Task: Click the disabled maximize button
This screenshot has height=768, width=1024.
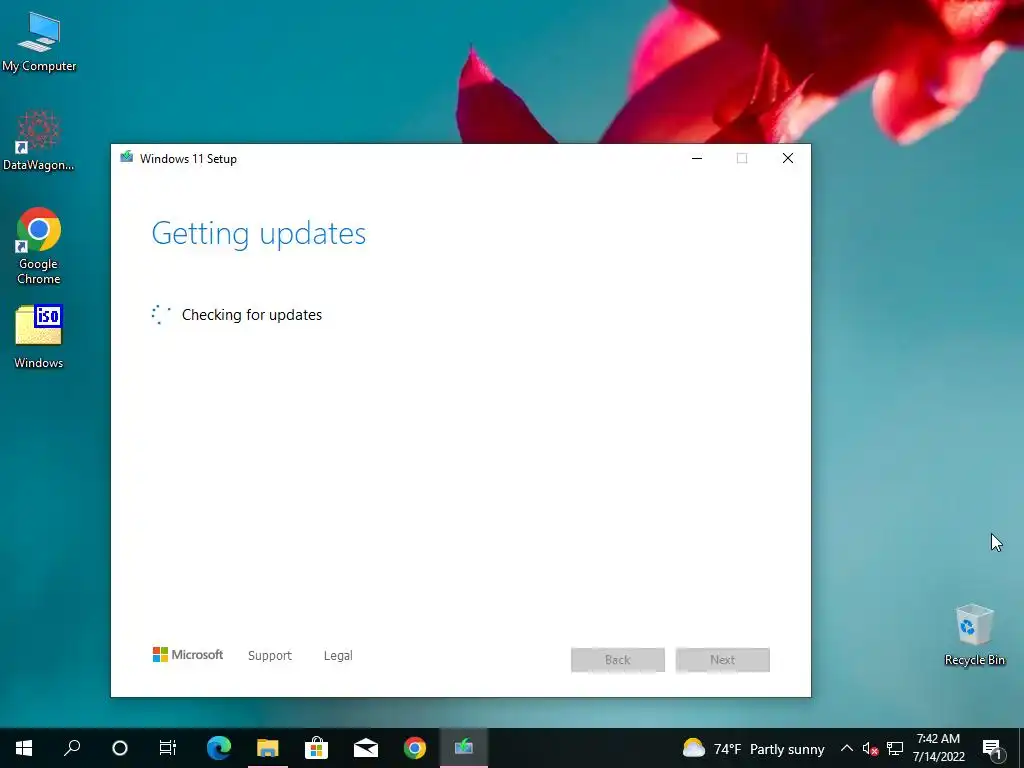Action: 742,158
